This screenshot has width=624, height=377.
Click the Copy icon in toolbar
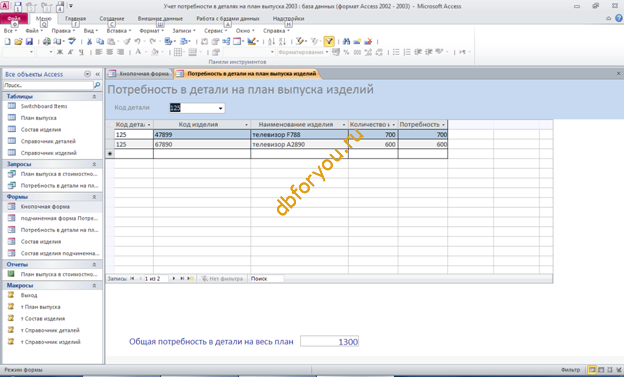[x=100, y=41]
